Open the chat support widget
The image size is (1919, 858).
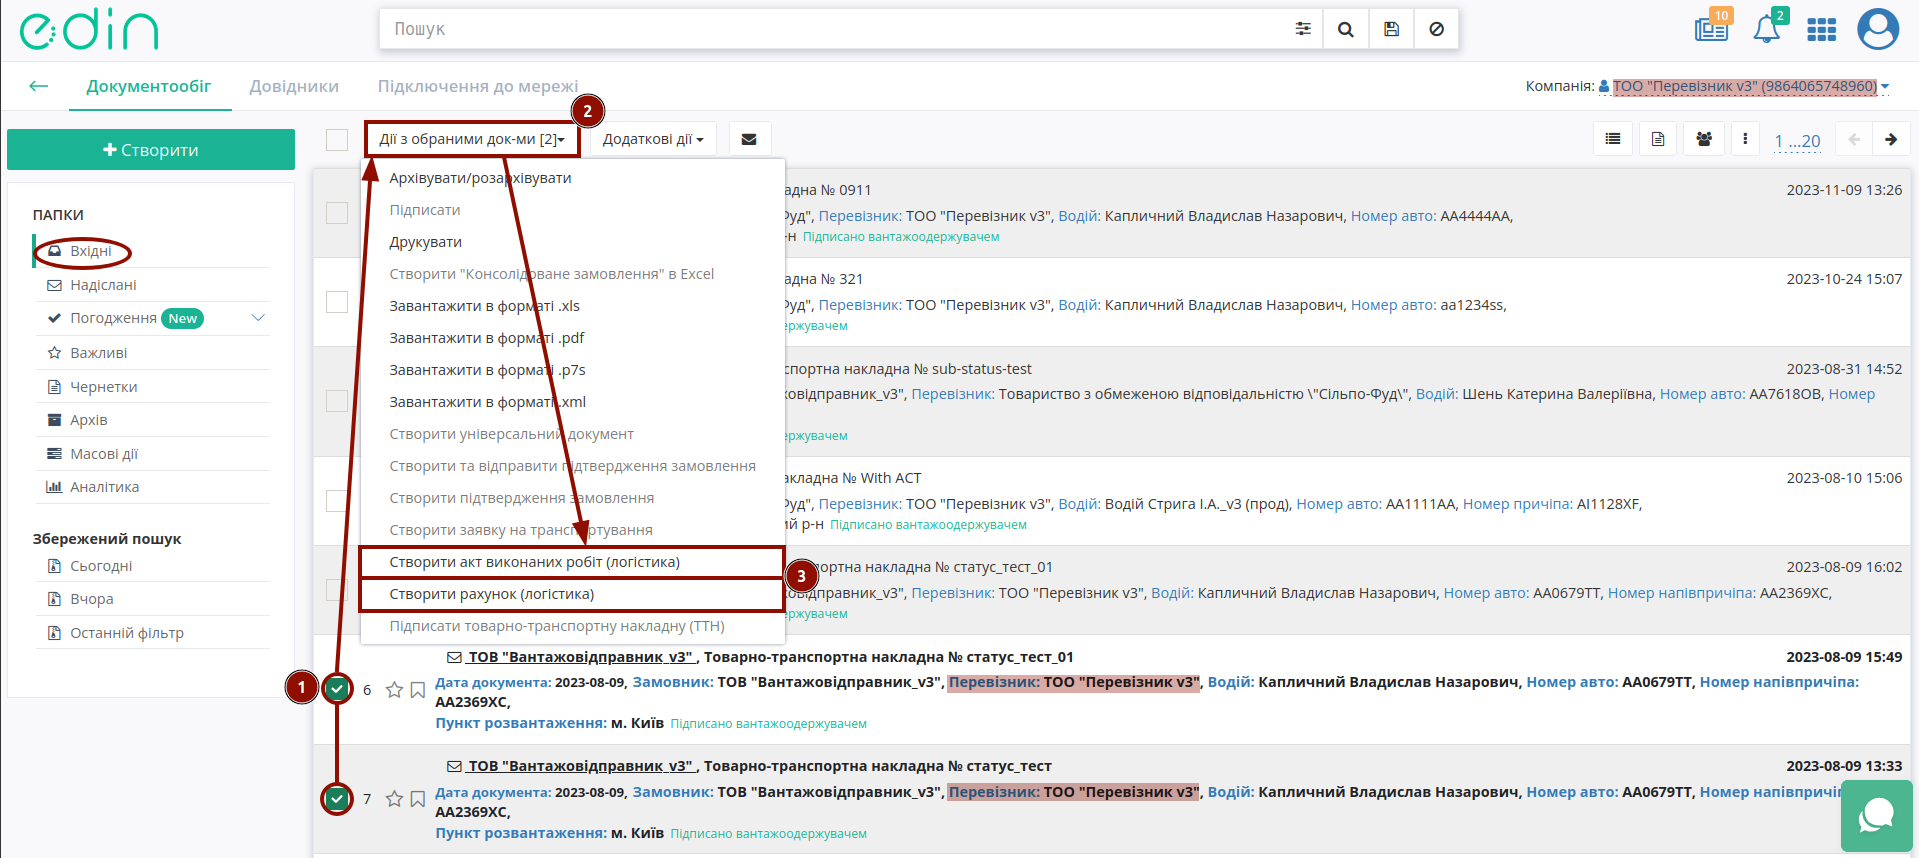pyautogui.click(x=1876, y=816)
